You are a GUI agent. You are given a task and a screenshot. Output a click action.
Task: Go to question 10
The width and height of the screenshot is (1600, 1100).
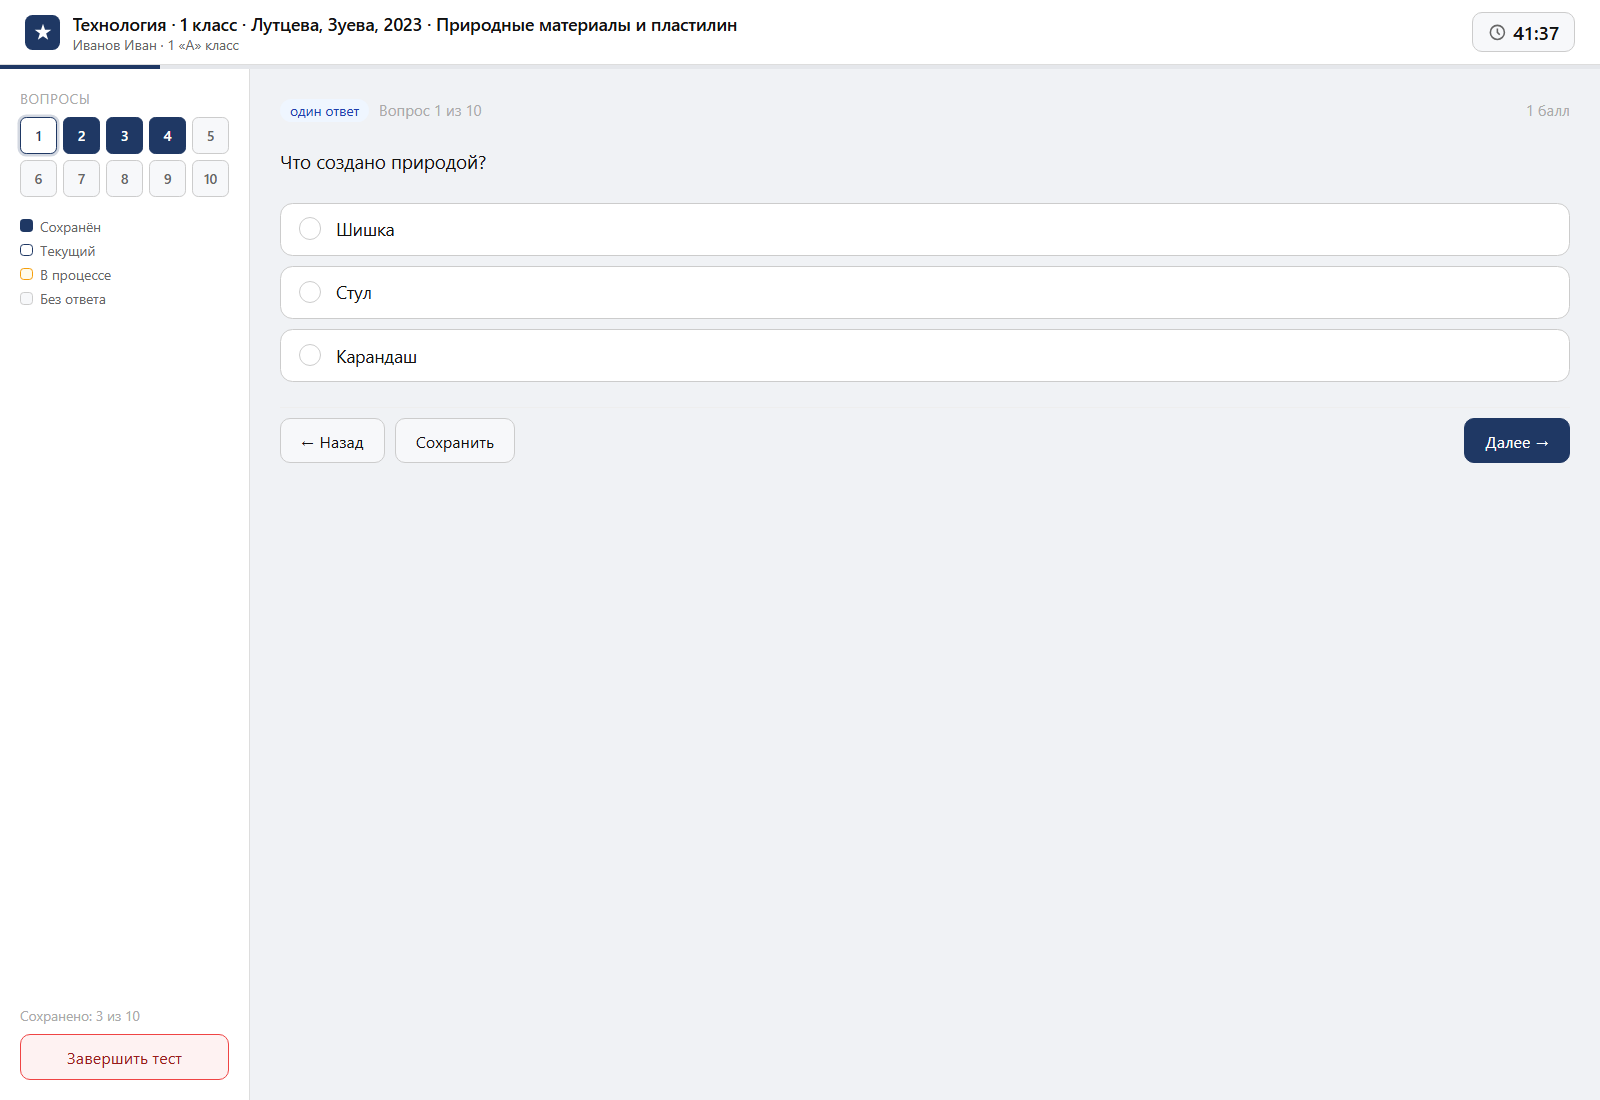point(210,179)
